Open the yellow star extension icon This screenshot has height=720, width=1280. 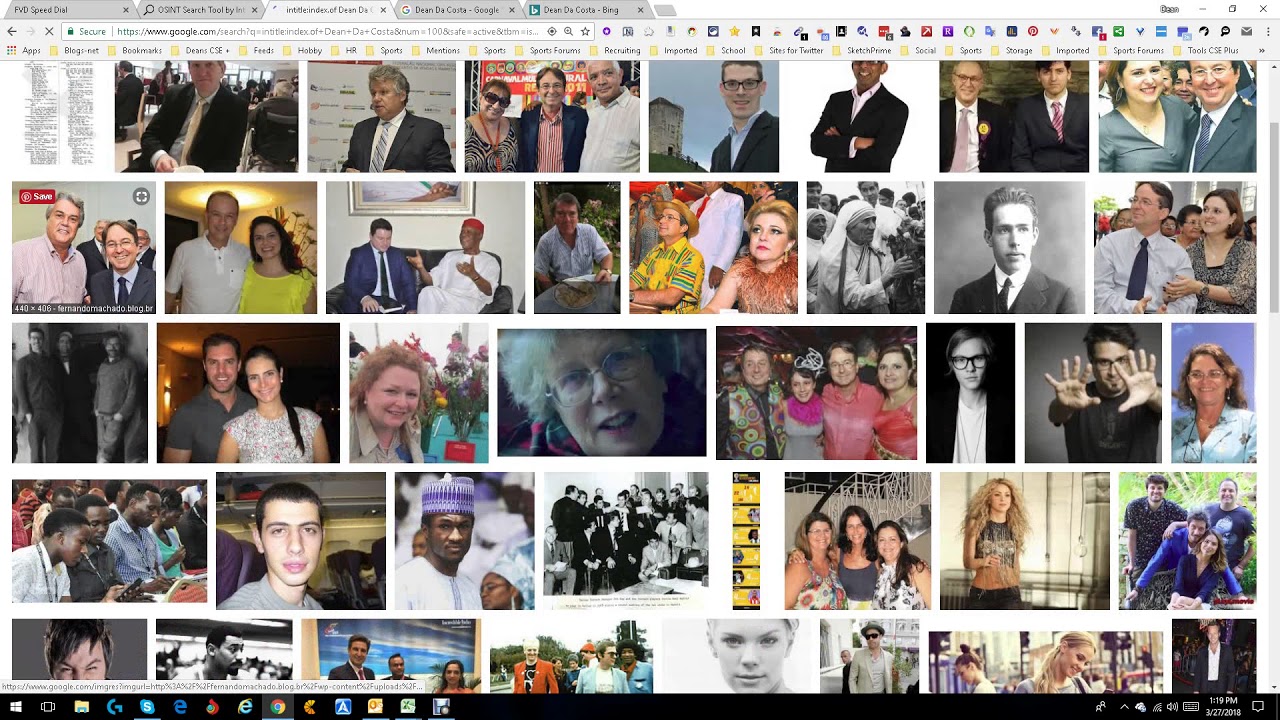coord(734,32)
